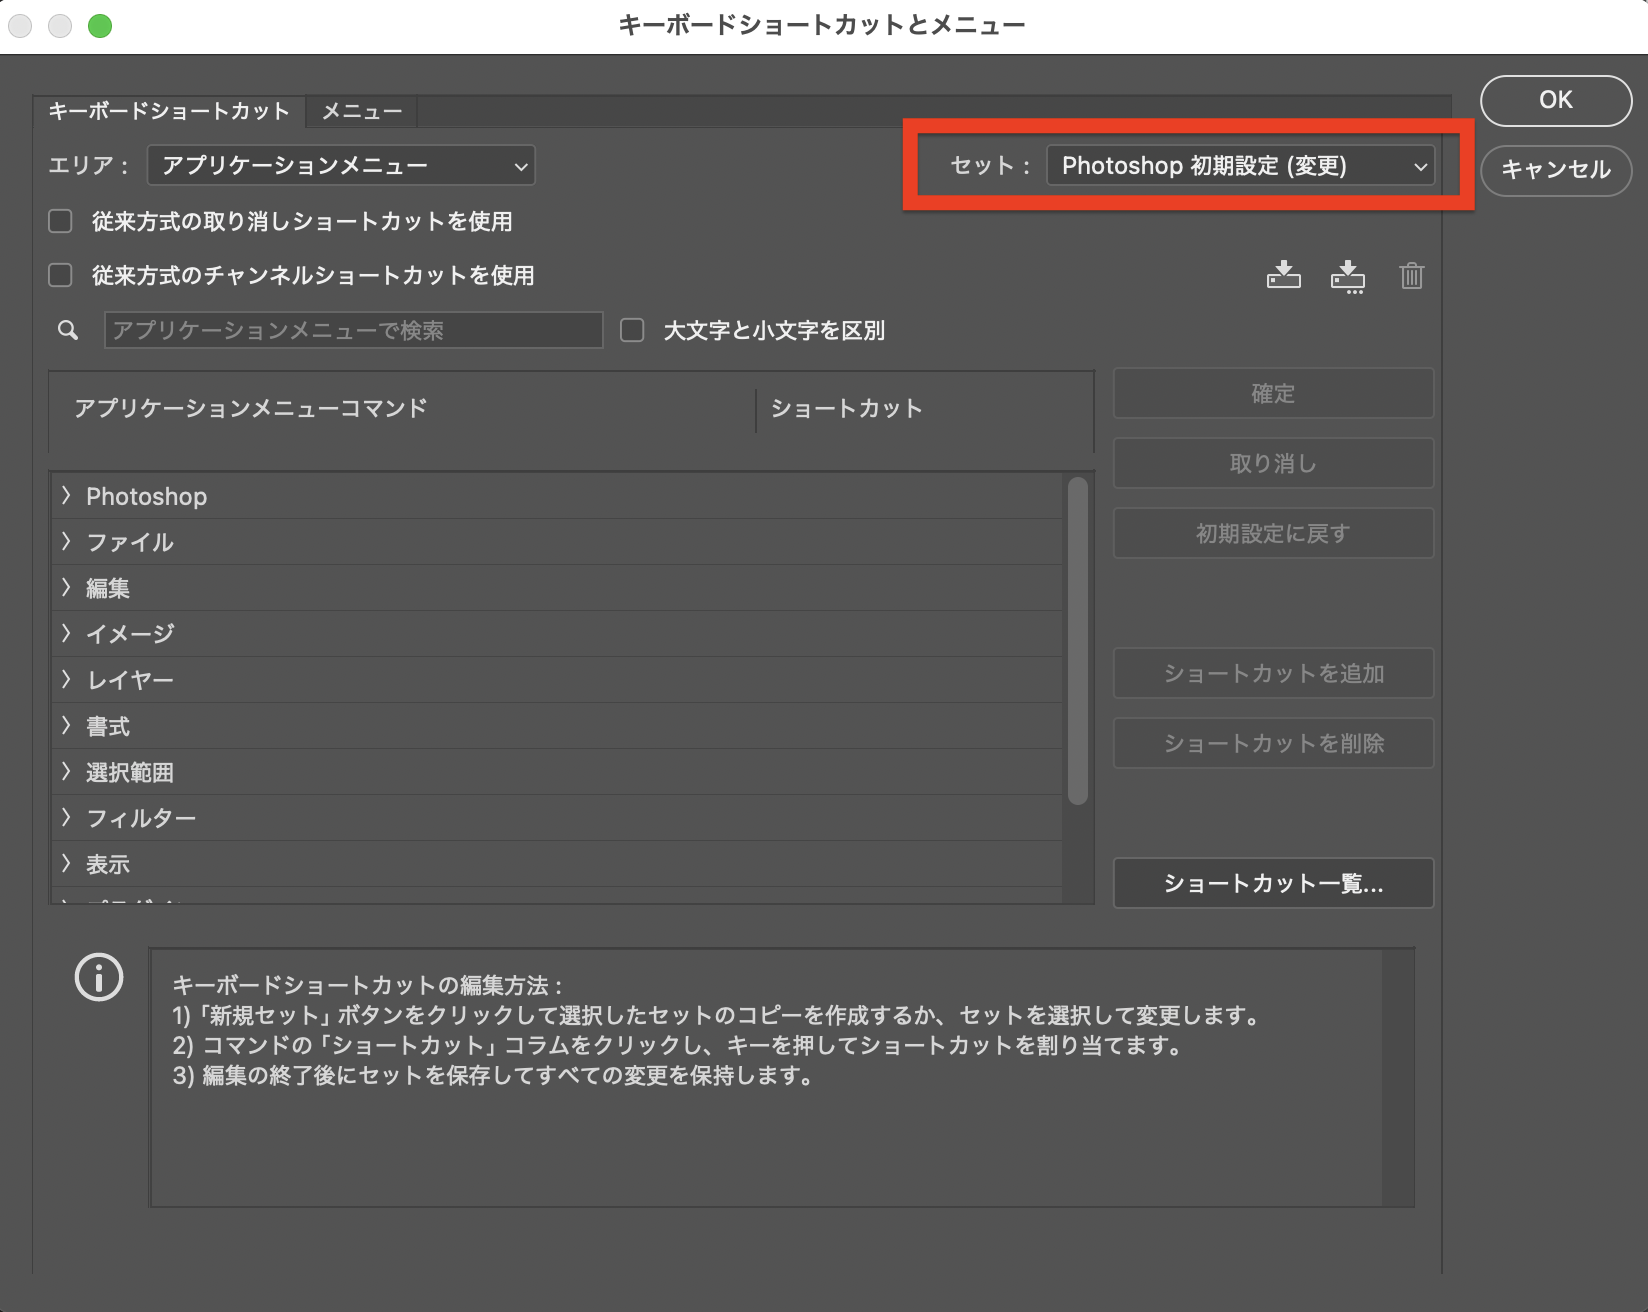1648x1312 pixels.
Task: Click the application menu search field
Action: point(352,330)
